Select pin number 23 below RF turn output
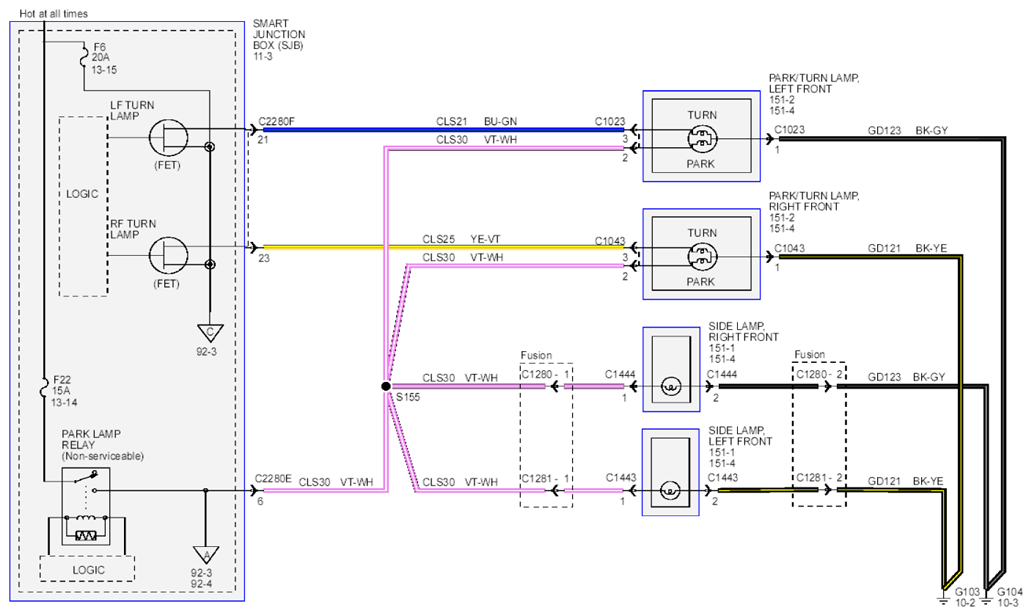Screen dimensions: 1033x616 click(x=264, y=258)
